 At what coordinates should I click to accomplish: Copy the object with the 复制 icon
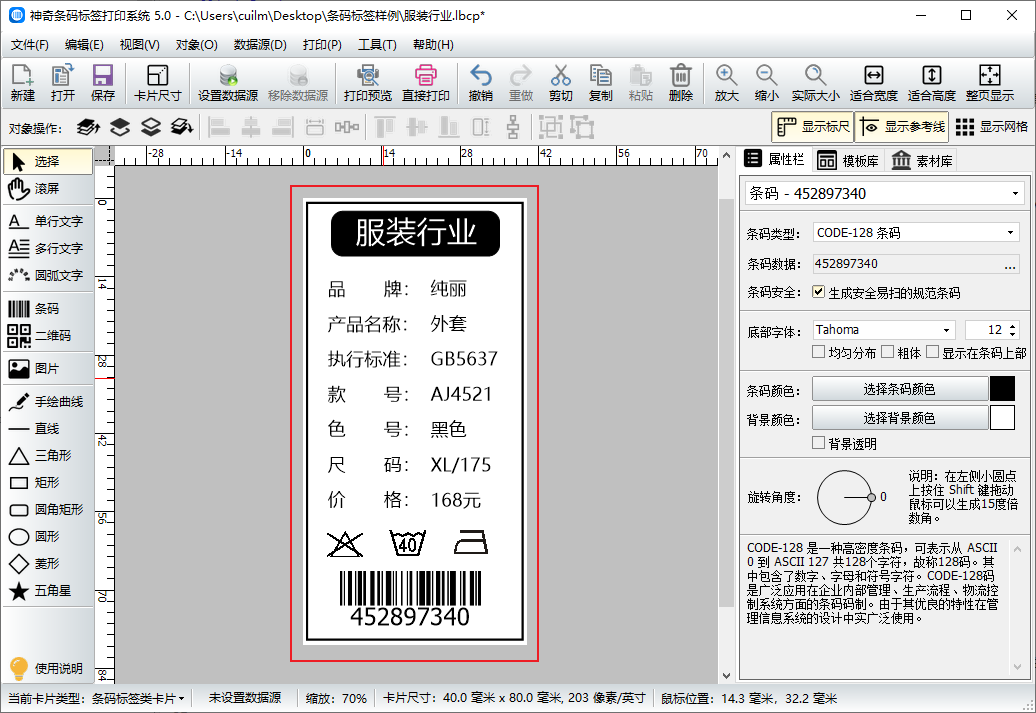point(601,83)
